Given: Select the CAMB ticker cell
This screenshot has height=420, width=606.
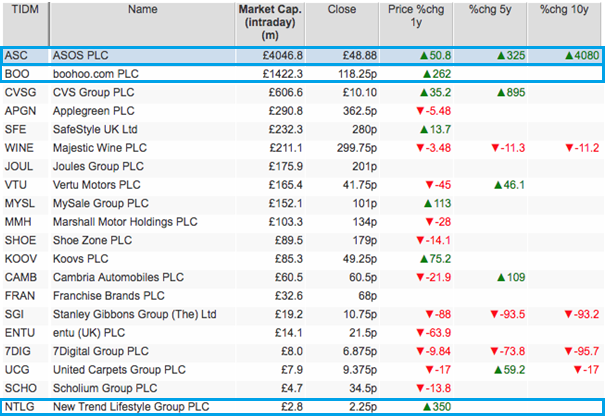Looking at the screenshot, I should (x=21, y=278).
